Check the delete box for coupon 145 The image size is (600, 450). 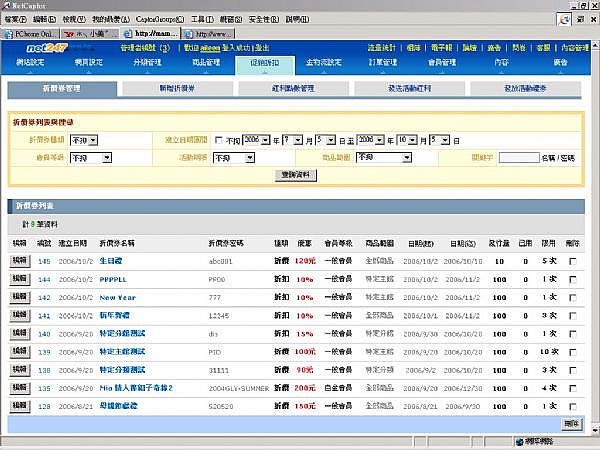tap(572, 261)
